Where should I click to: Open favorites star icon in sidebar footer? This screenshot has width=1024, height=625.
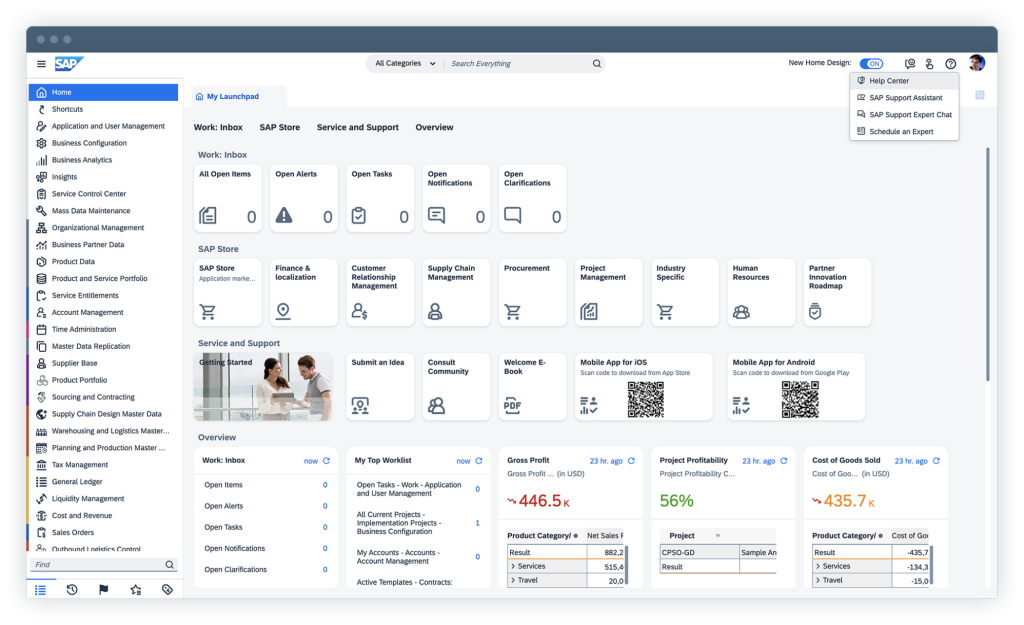pos(136,590)
